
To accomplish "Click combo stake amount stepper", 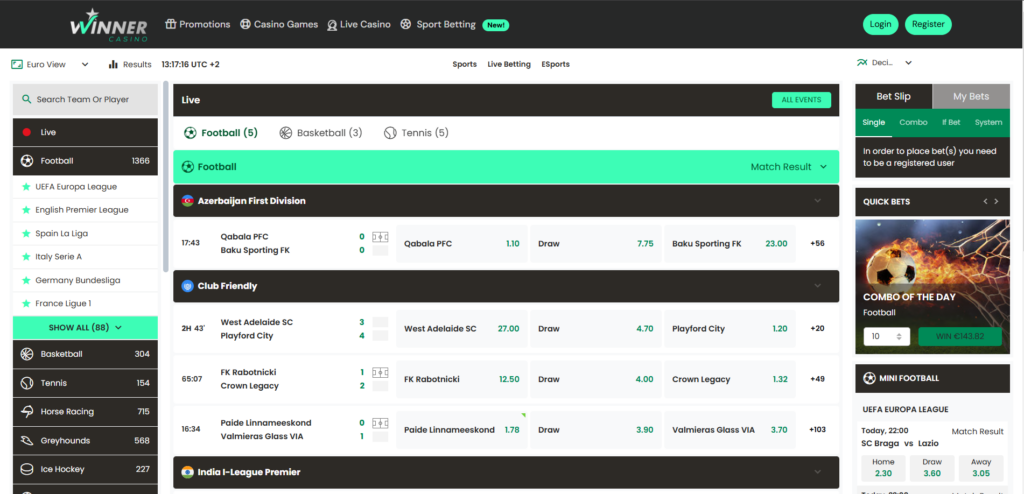I will (x=886, y=337).
